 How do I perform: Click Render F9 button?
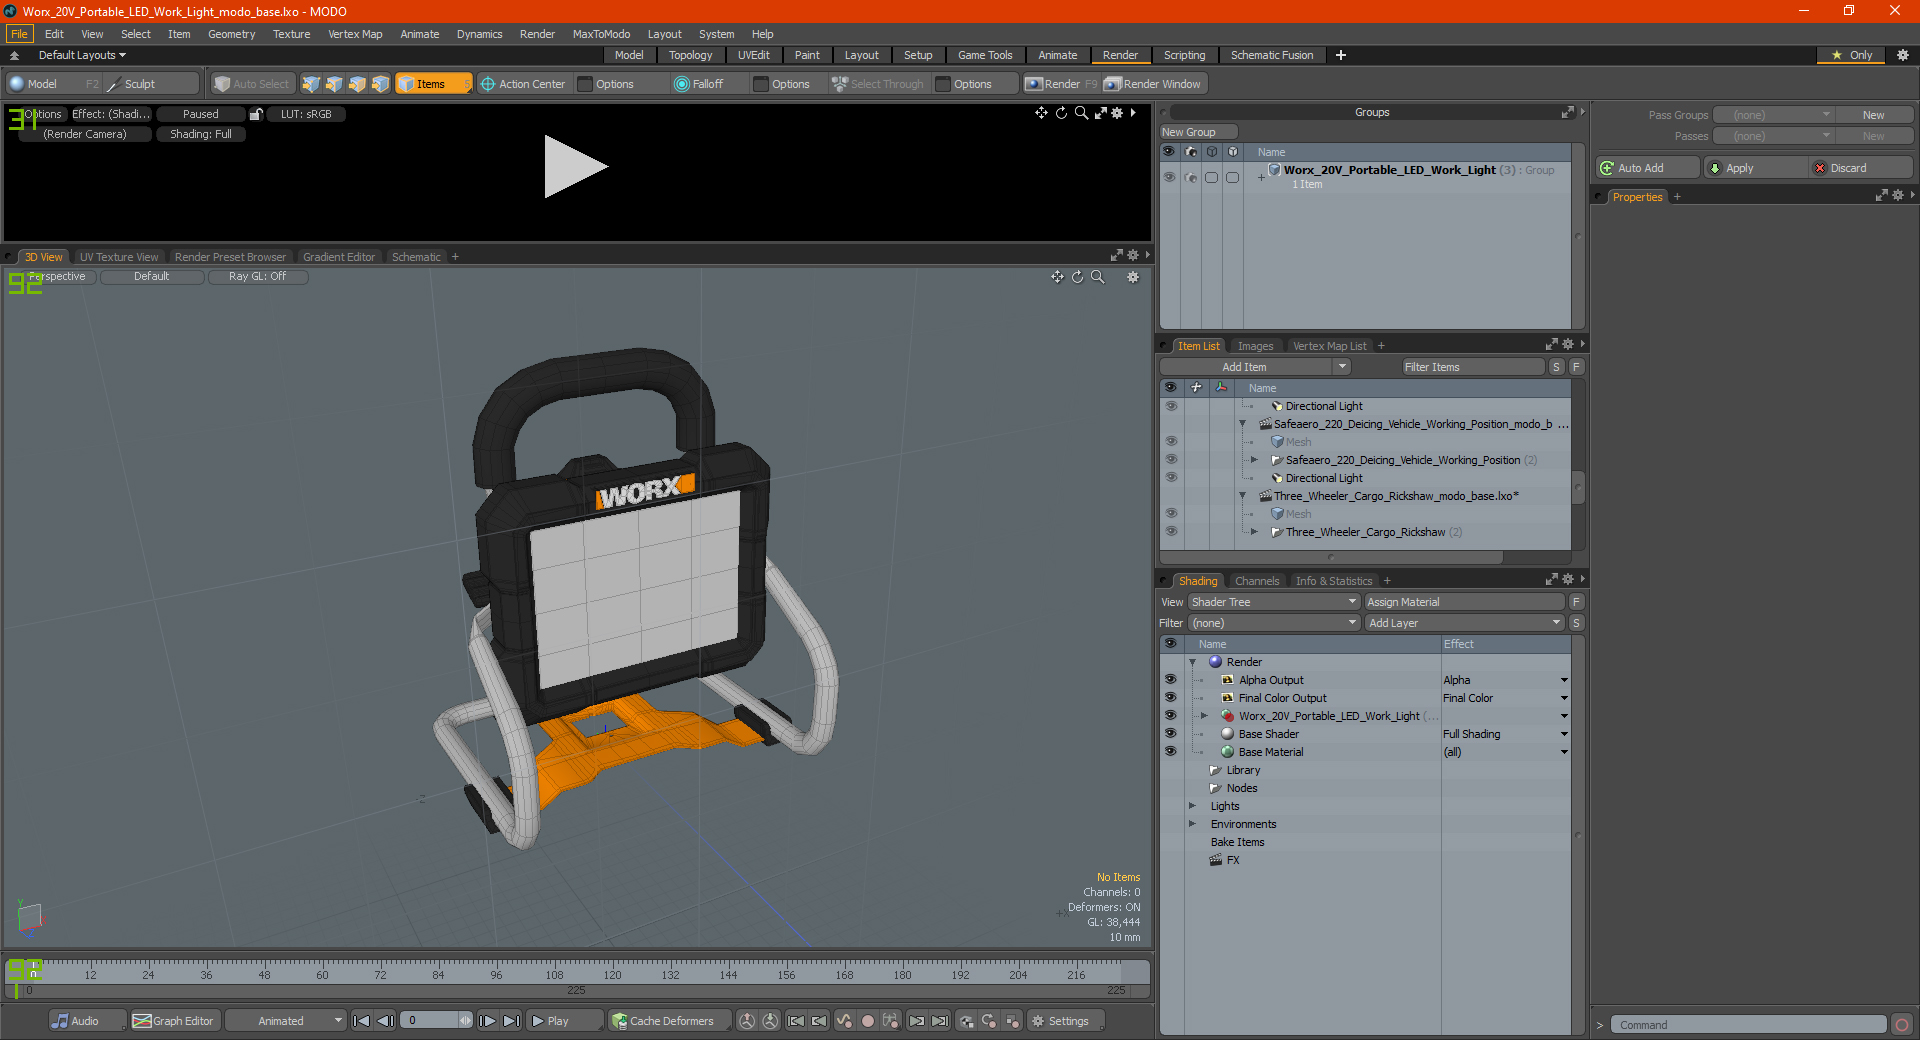[x=1061, y=84]
